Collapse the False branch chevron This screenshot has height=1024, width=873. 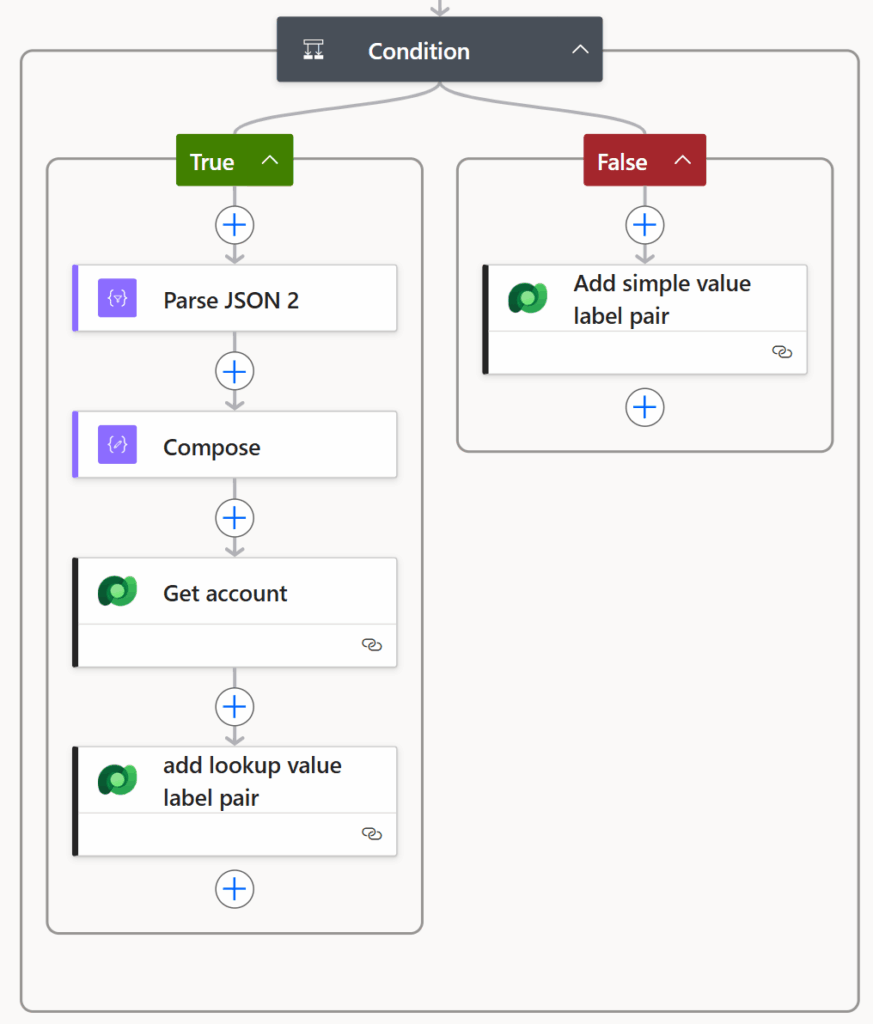pyautogui.click(x=682, y=161)
